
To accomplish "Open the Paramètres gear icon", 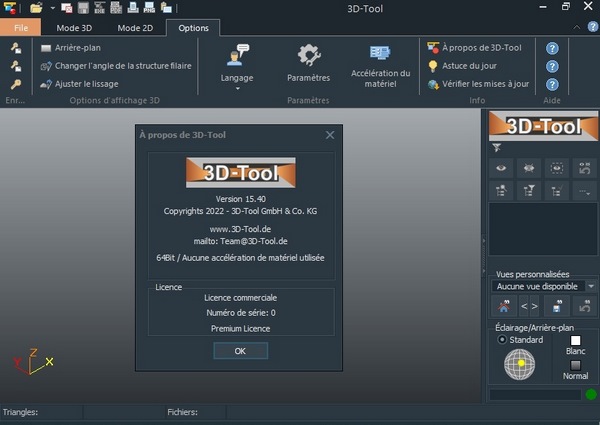I will point(308,57).
